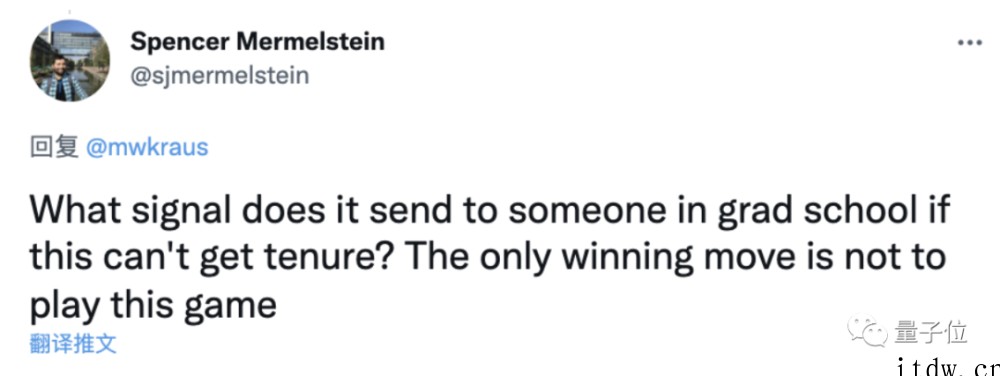Click the 翻译推文 translate tweet link
This screenshot has height=376, width=1000.
coord(73,344)
